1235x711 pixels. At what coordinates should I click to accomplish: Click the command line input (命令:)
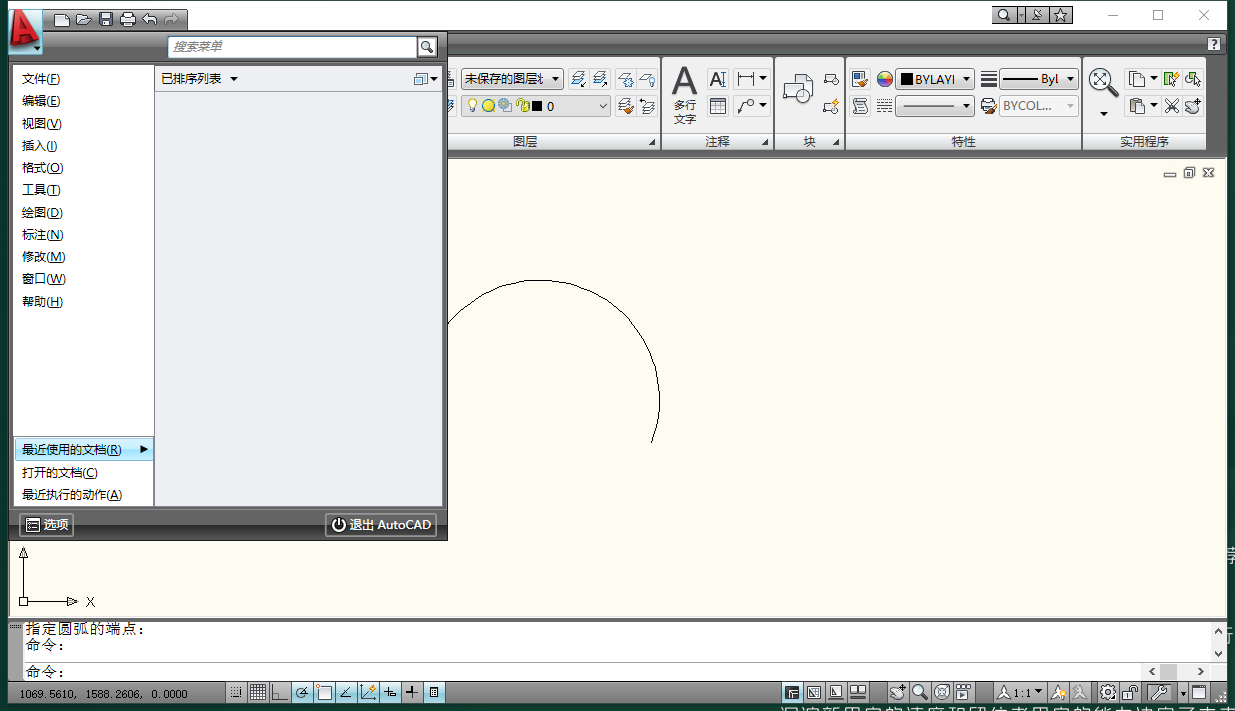(580, 672)
